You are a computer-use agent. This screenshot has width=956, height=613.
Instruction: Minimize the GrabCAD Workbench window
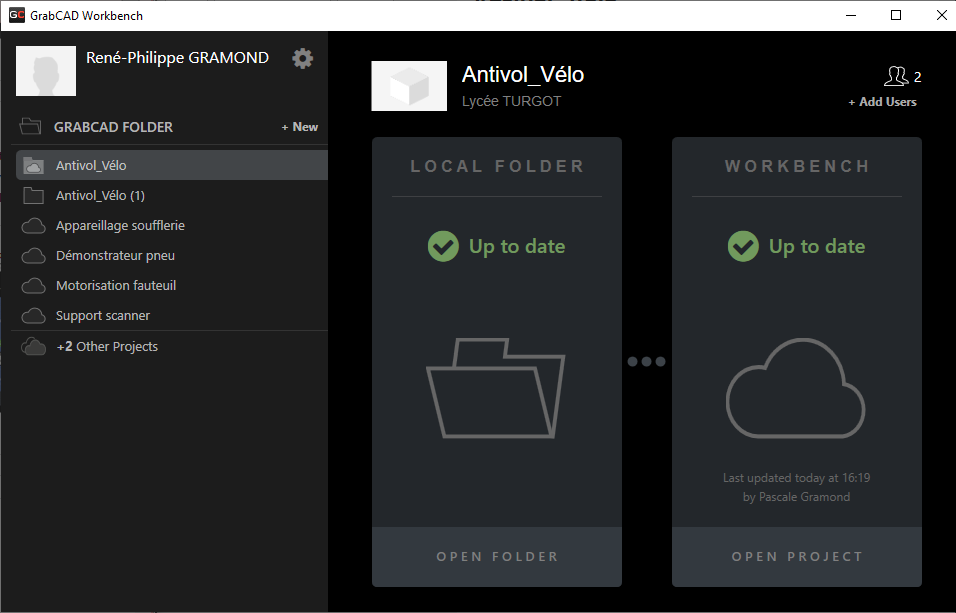(851, 15)
